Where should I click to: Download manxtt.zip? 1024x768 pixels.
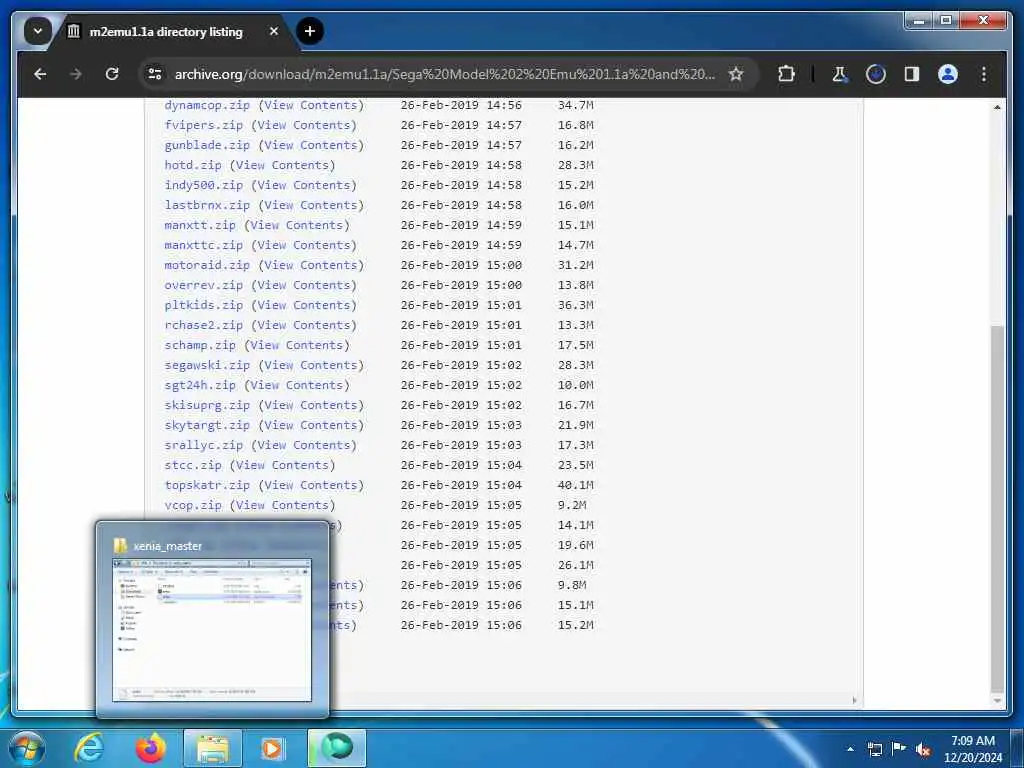[200, 225]
